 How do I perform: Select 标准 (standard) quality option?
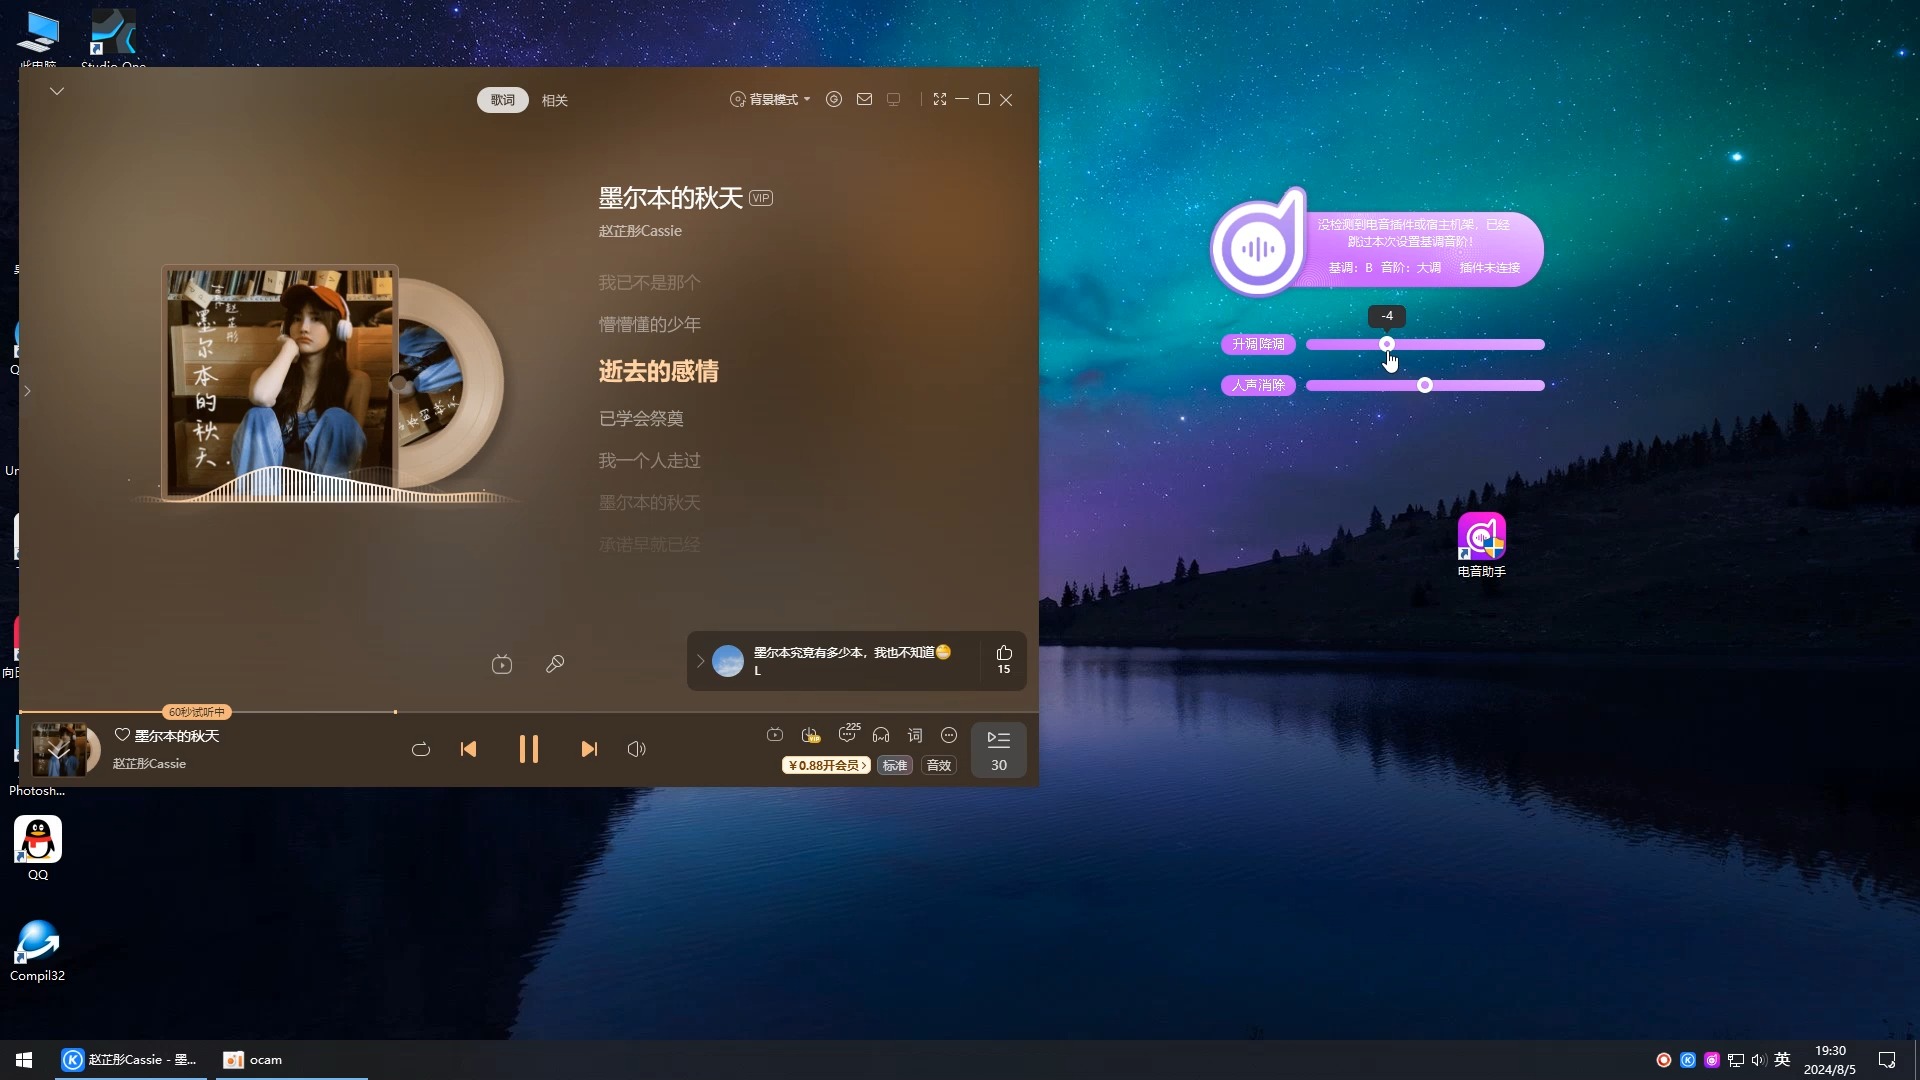(x=894, y=765)
